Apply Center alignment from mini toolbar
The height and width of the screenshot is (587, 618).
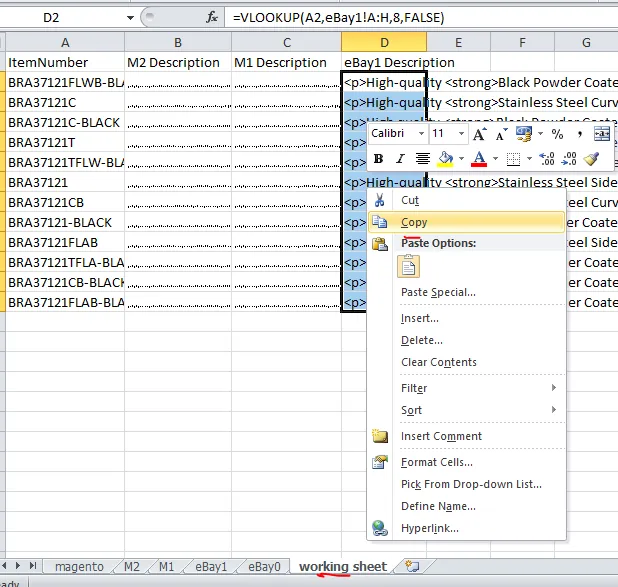(x=423, y=159)
